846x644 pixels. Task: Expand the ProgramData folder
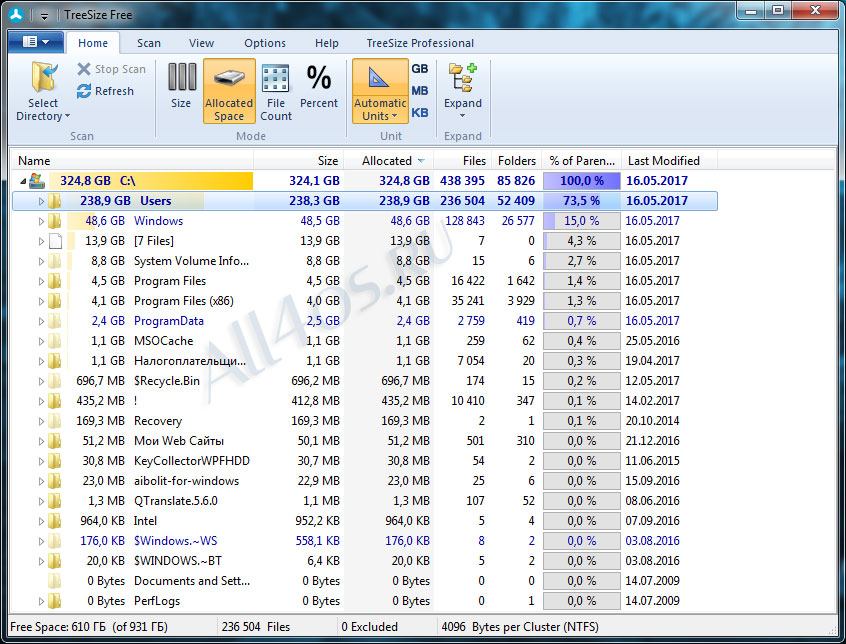pos(41,321)
